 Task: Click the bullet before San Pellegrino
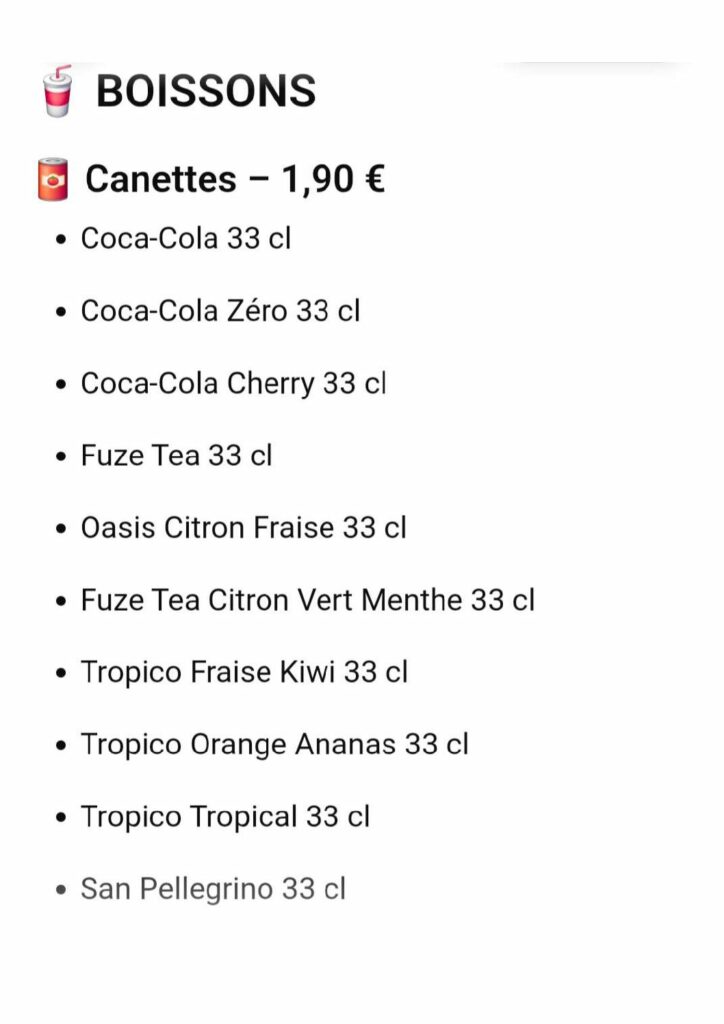click(61, 890)
